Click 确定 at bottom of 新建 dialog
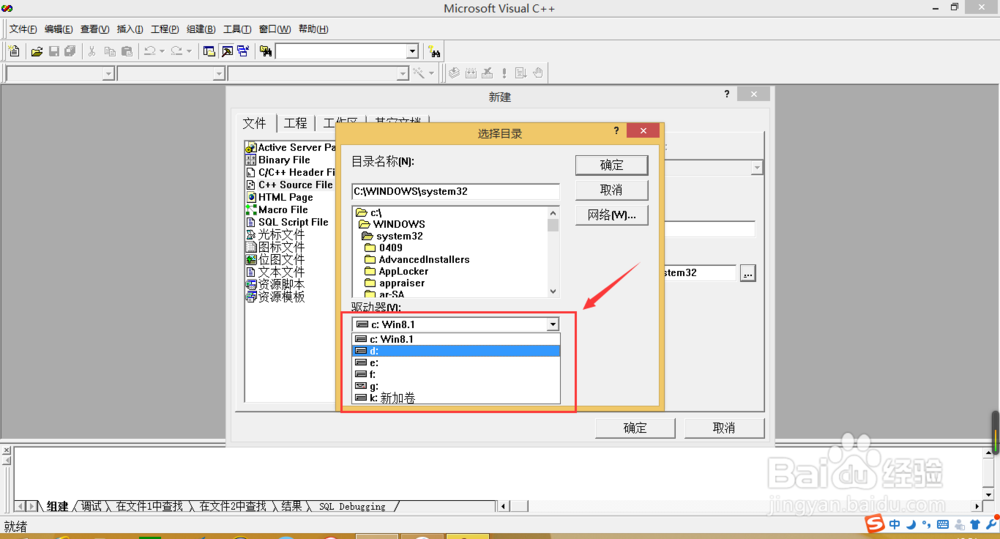This screenshot has height=539, width=1000. pyautogui.click(x=635, y=428)
